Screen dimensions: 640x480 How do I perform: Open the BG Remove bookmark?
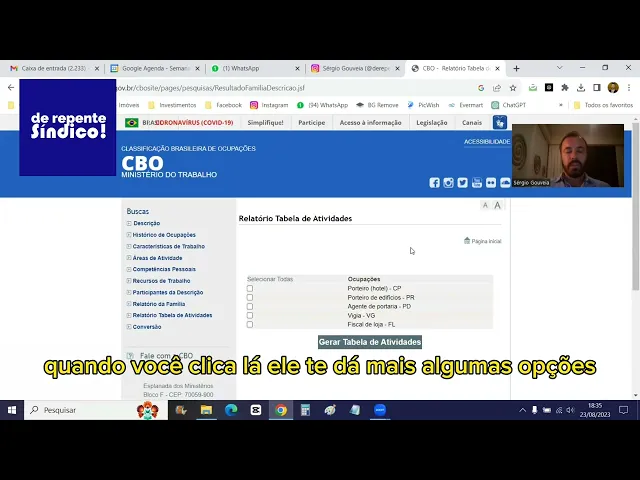point(377,105)
